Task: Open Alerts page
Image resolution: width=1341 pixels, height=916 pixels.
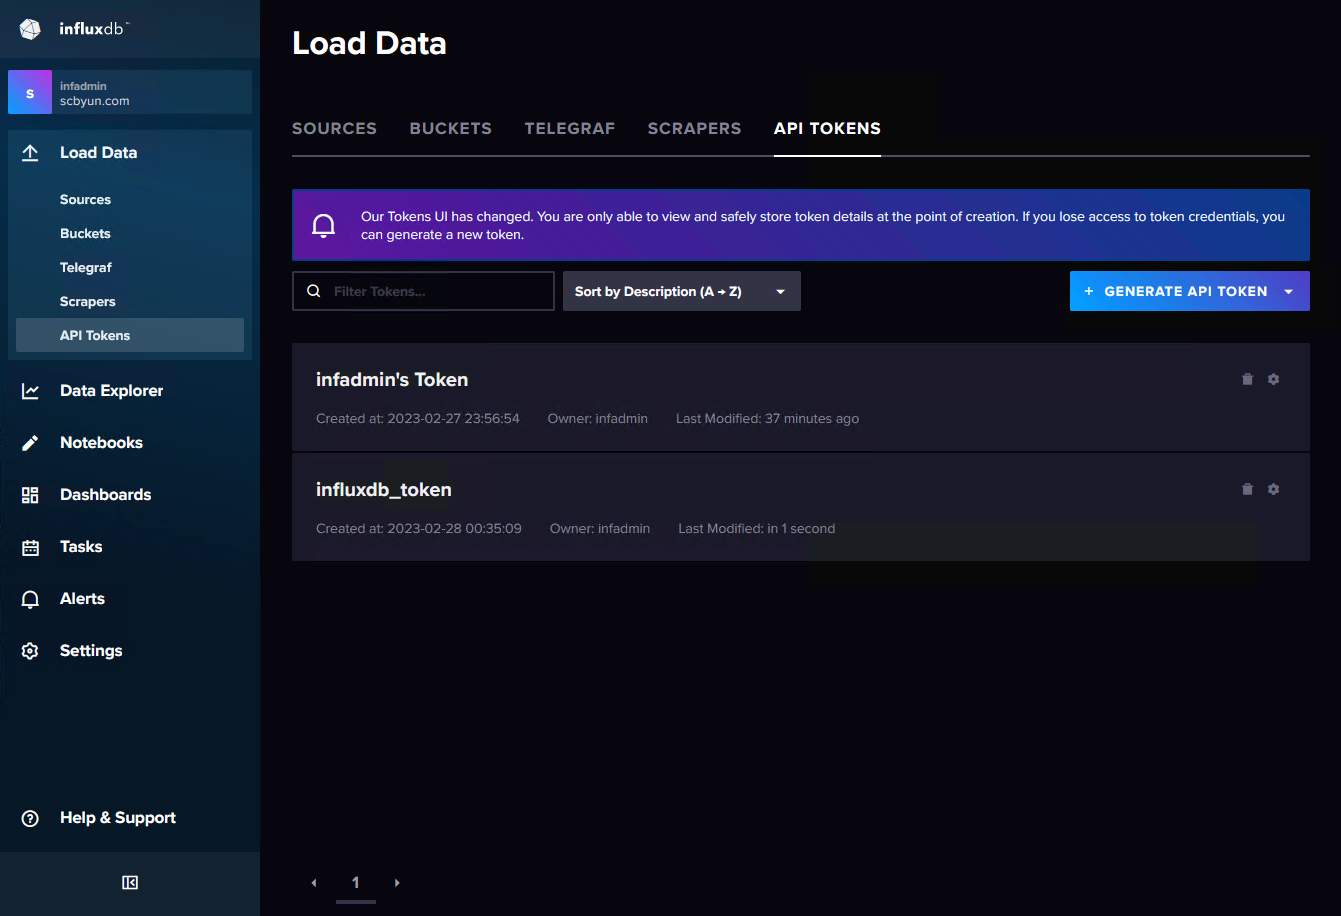Action: [82, 599]
